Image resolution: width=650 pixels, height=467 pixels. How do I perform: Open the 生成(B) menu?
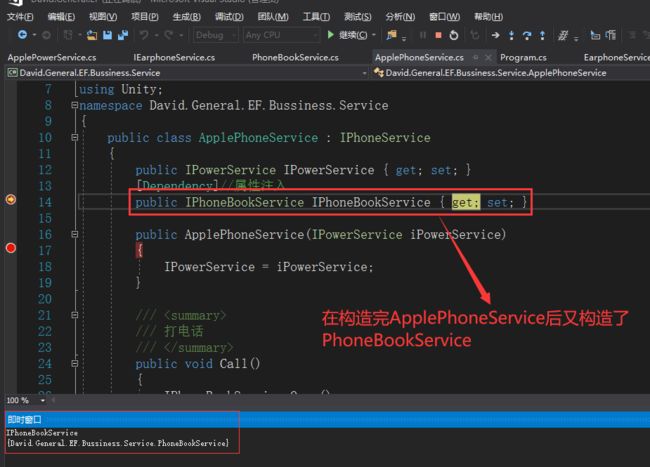187,17
